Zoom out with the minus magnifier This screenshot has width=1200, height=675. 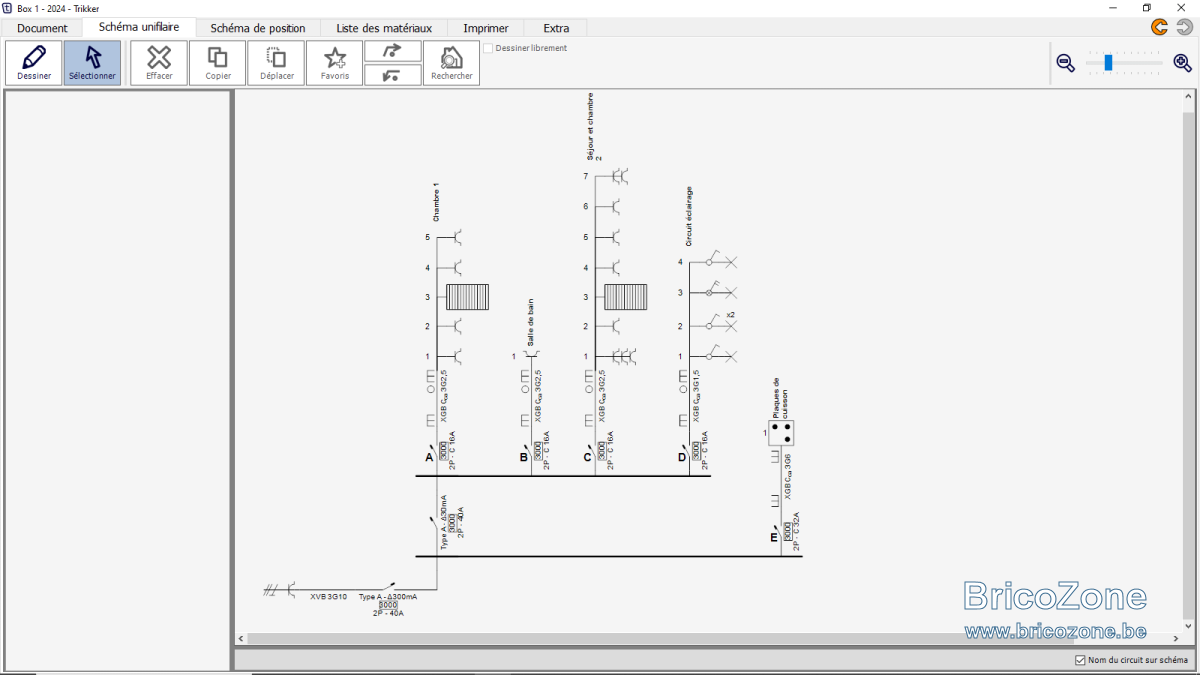(x=1066, y=63)
